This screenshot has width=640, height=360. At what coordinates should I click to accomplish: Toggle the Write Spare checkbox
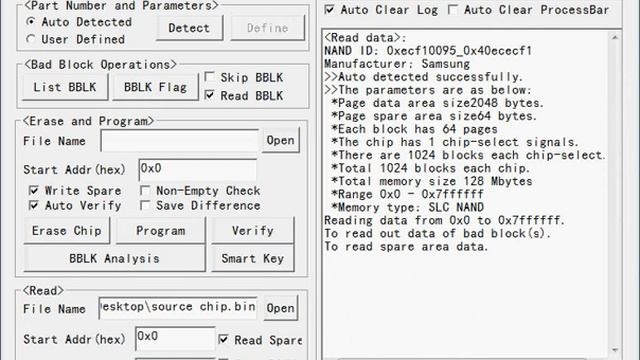point(34,191)
